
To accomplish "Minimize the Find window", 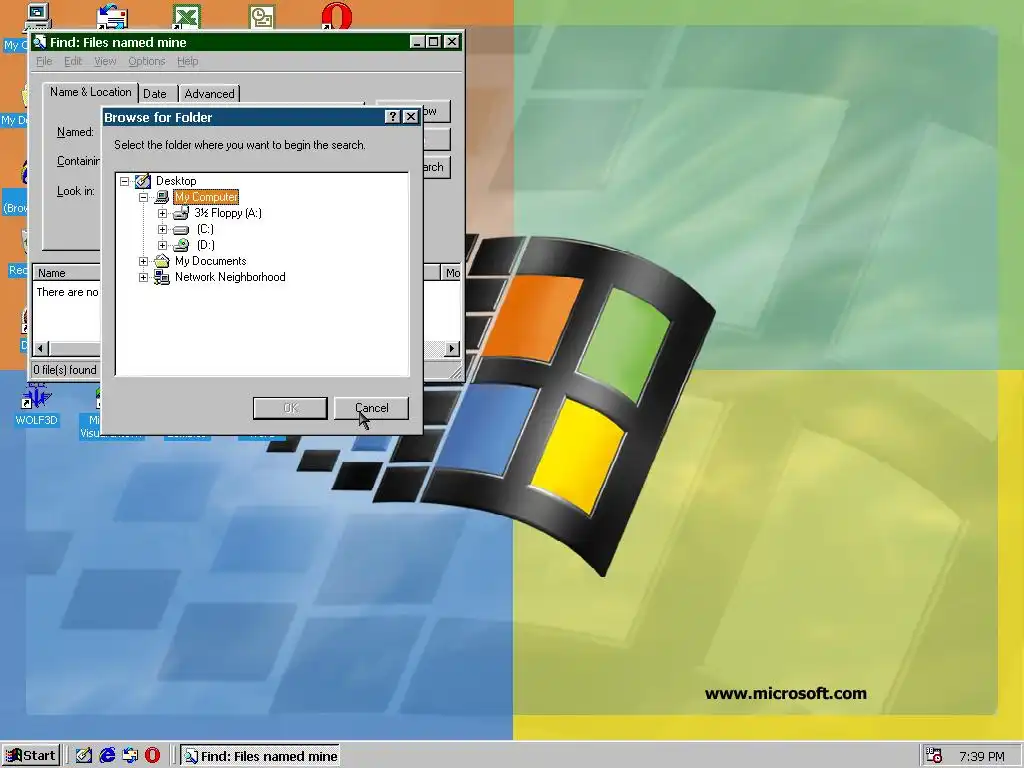I will (x=418, y=42).
